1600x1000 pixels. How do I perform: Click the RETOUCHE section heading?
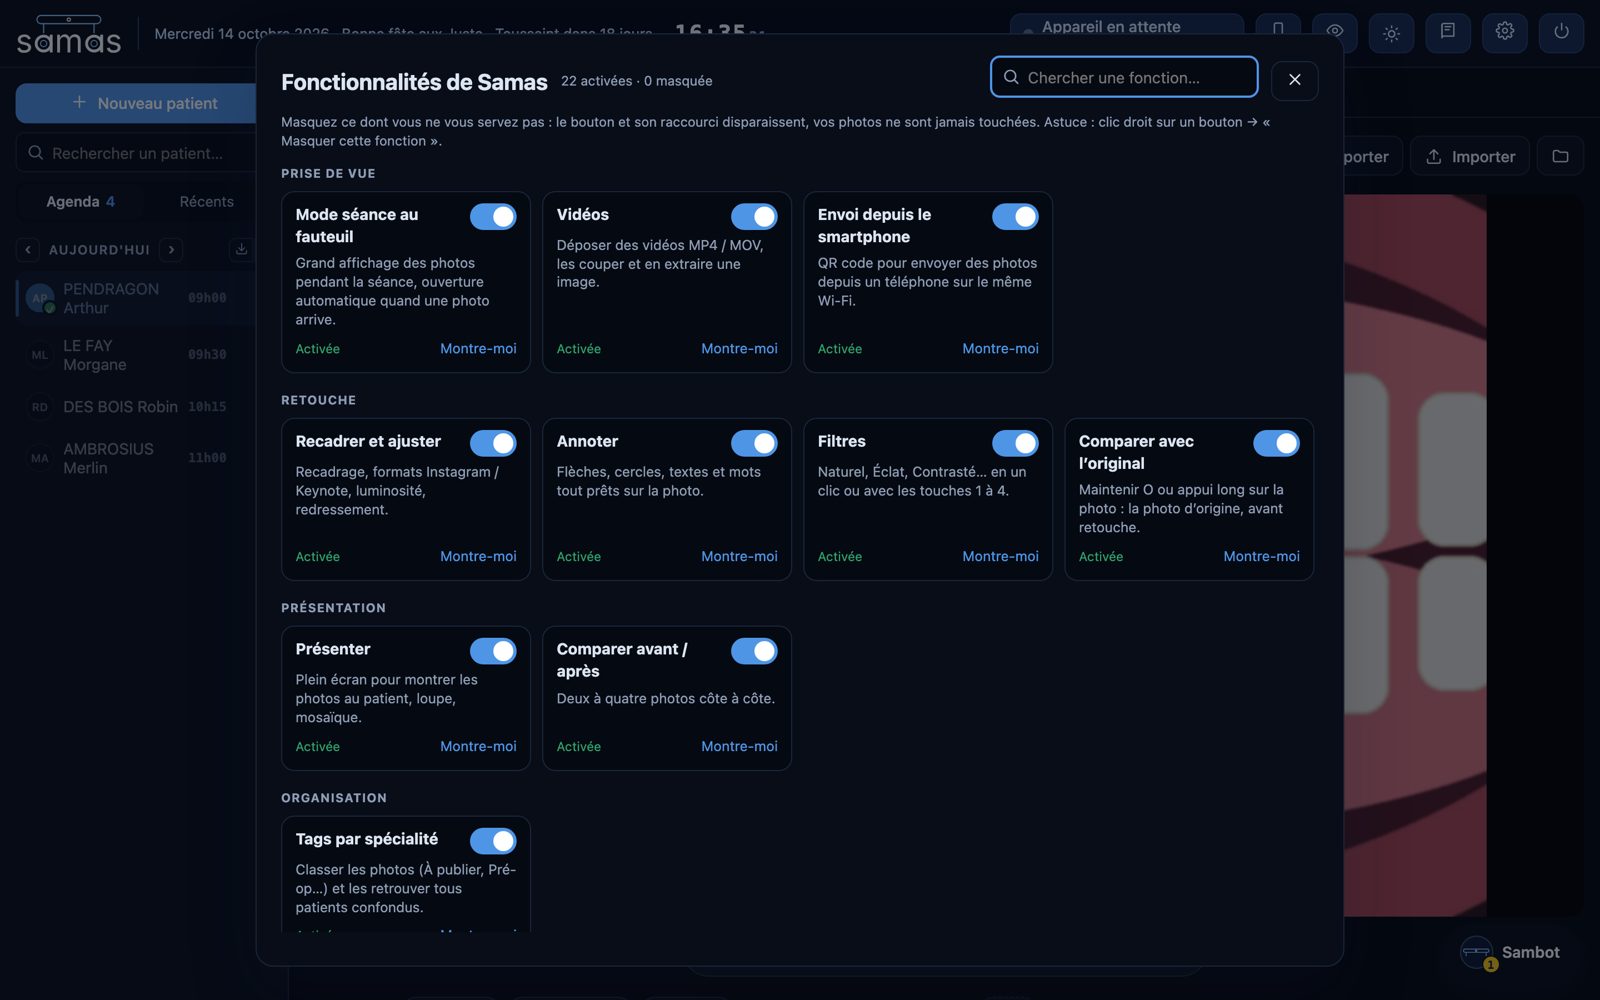[x=318, y=400]
